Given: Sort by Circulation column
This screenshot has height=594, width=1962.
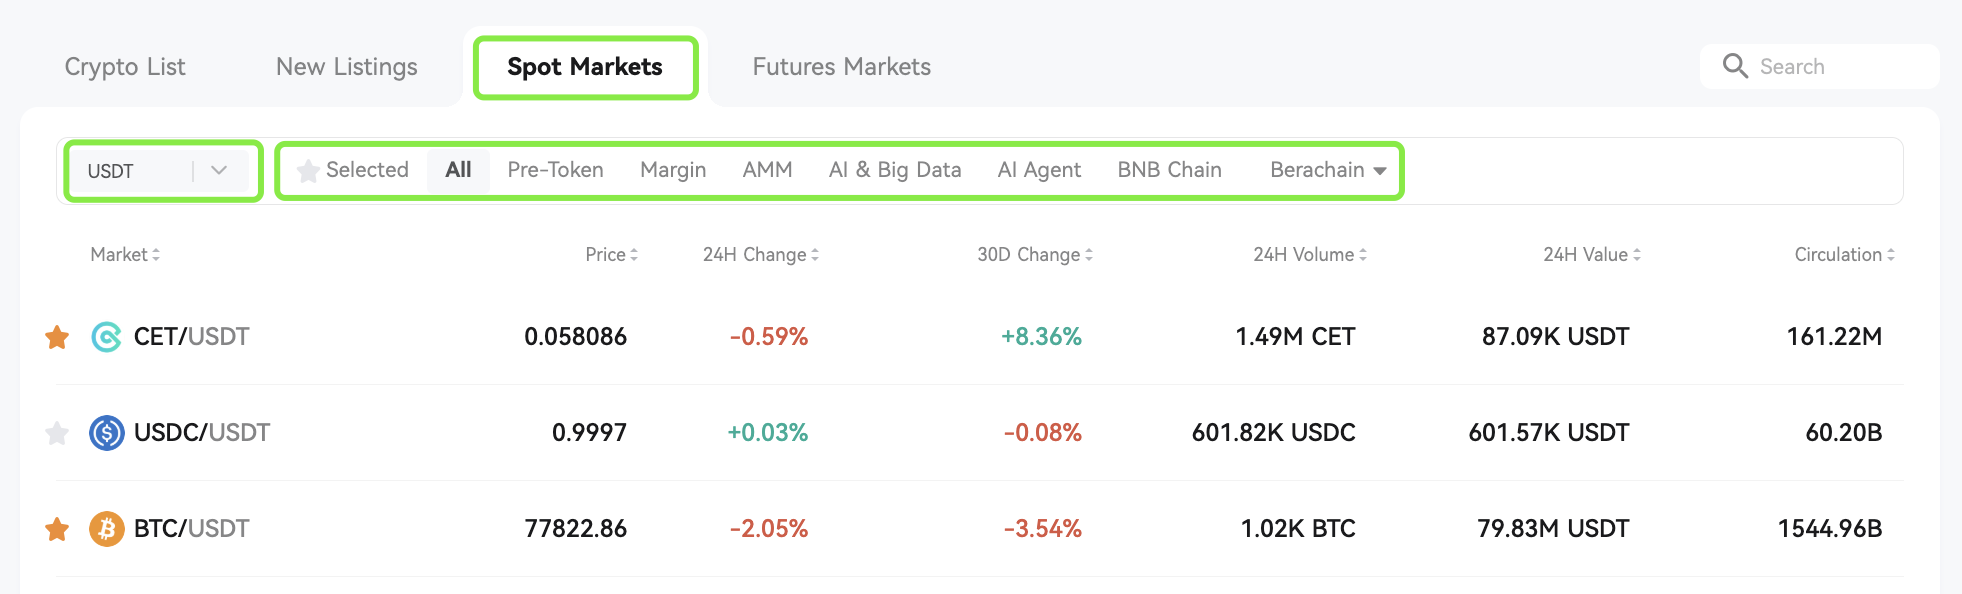Looking at the screenshot, I should click(1845, 255).
